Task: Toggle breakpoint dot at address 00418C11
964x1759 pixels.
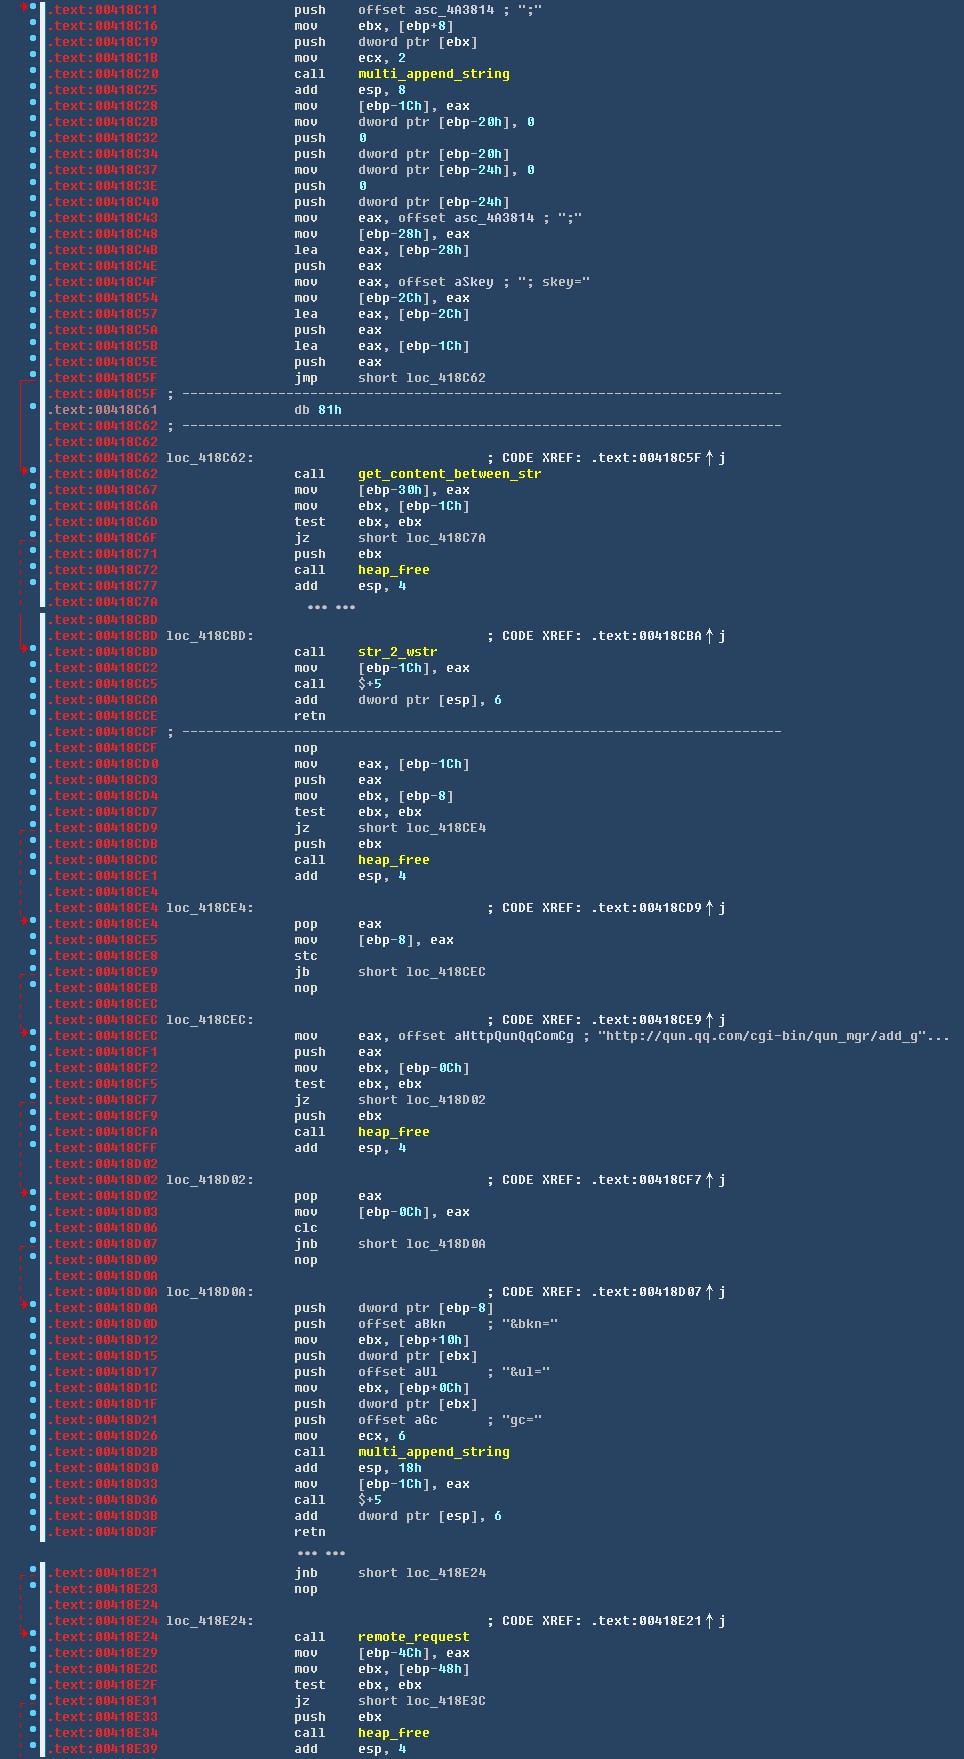Action: (33, 10)
